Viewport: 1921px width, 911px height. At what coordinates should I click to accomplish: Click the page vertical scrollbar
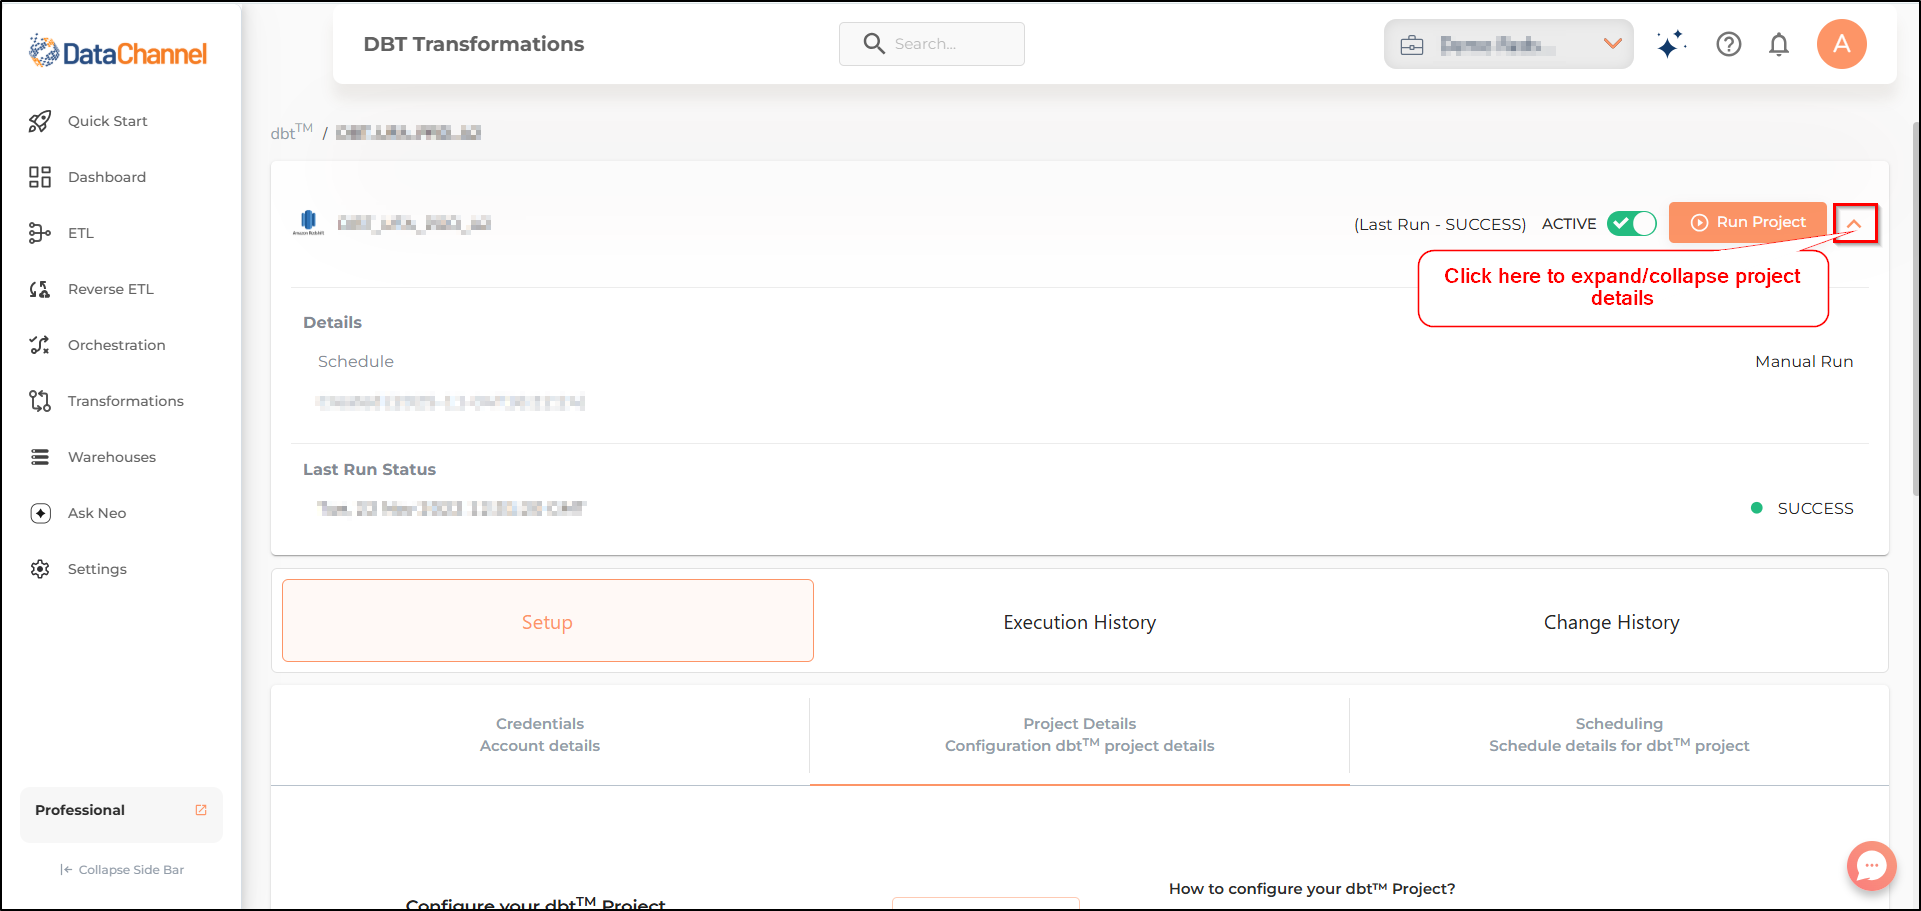[1915, 310]
